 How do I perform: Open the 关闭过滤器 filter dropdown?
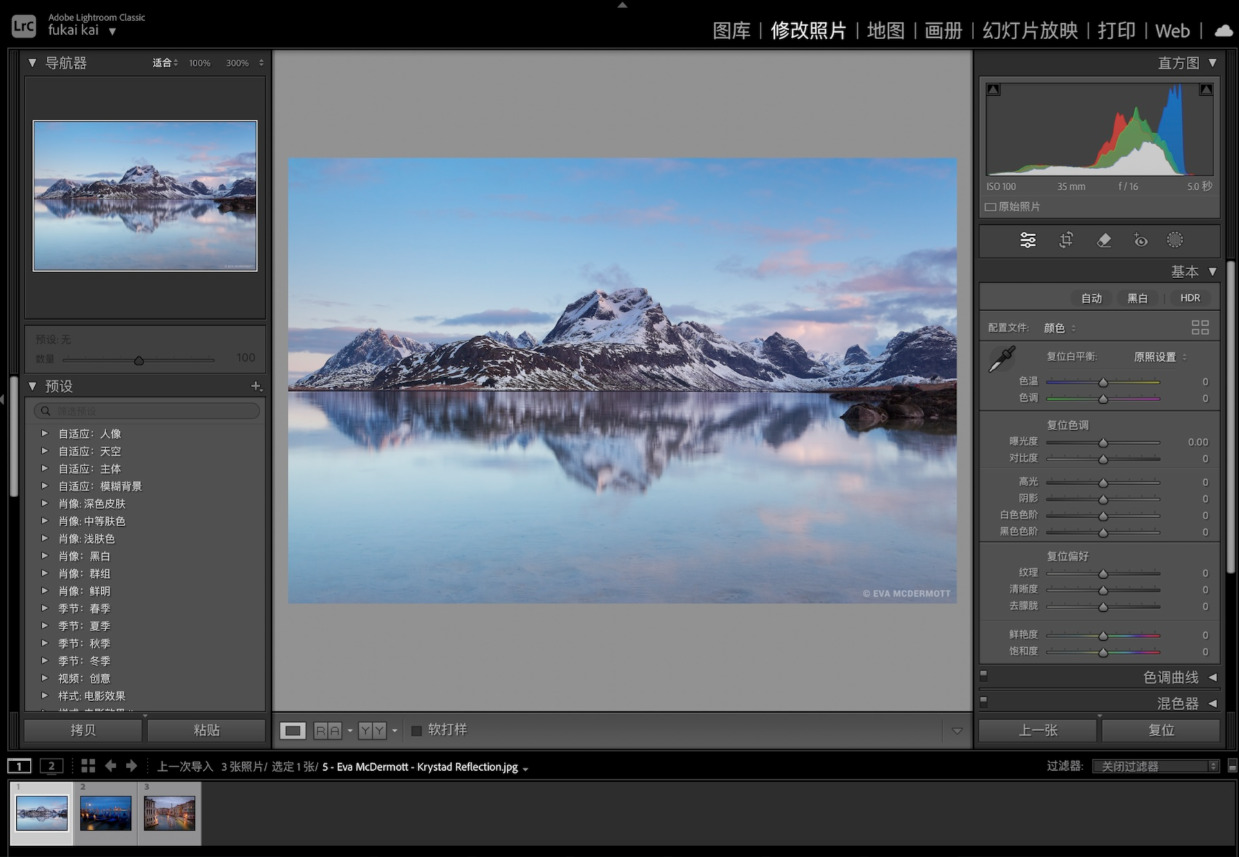point(1155,766)
